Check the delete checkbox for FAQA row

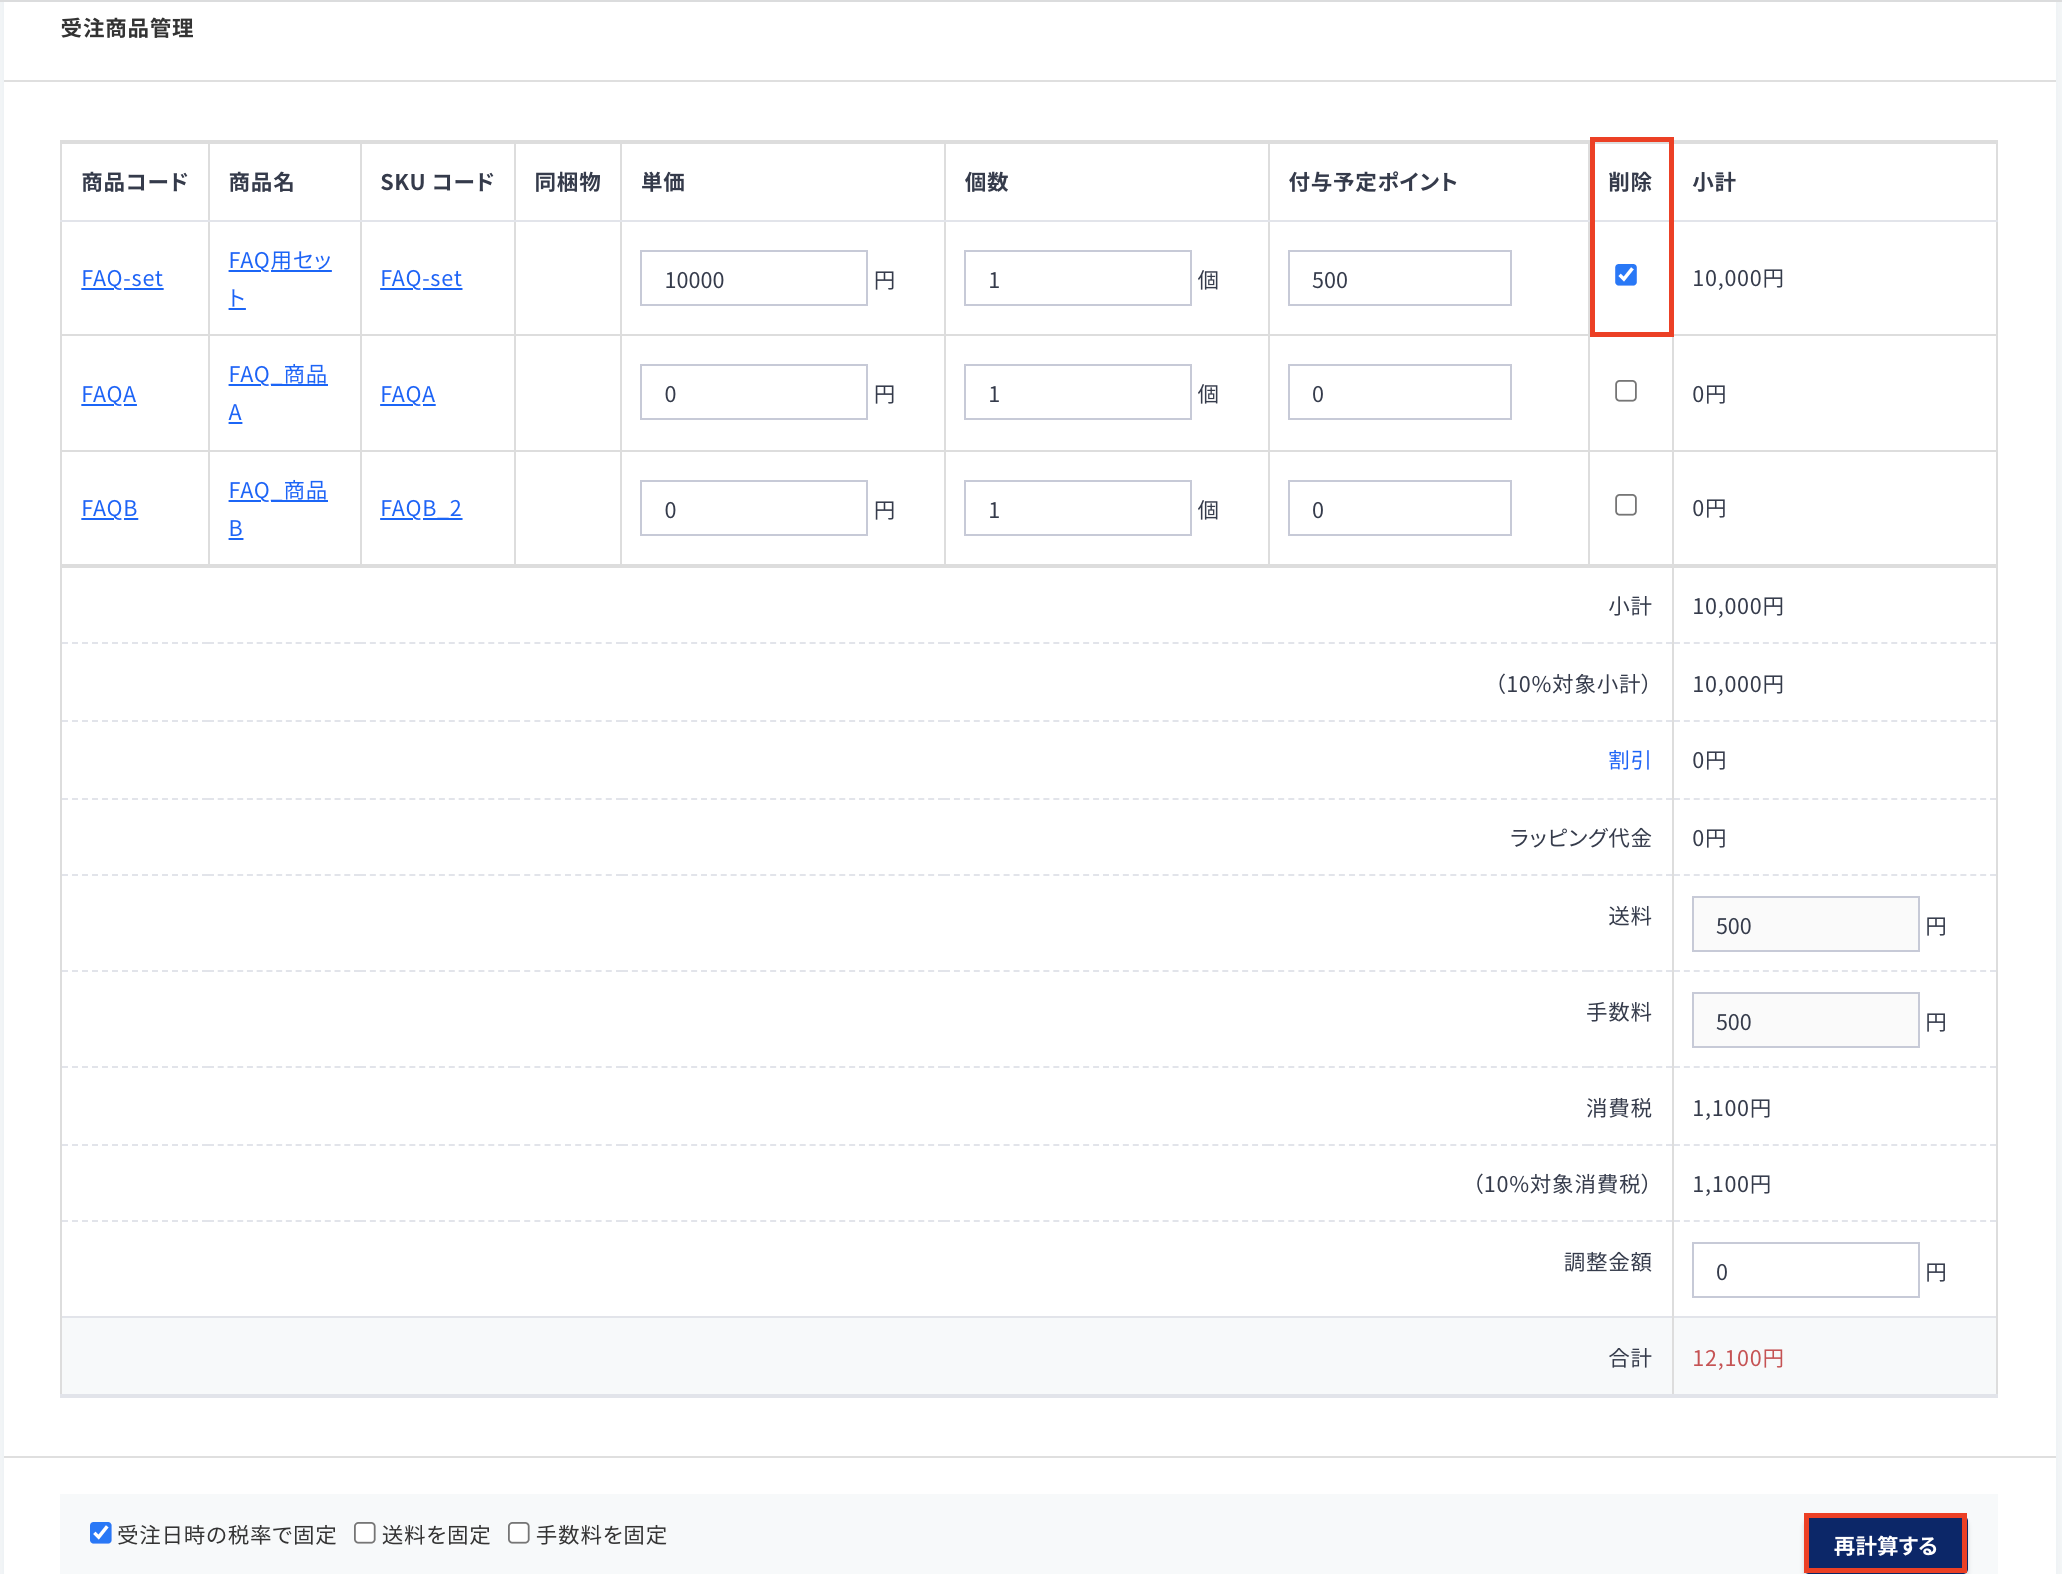point(1626,391)
